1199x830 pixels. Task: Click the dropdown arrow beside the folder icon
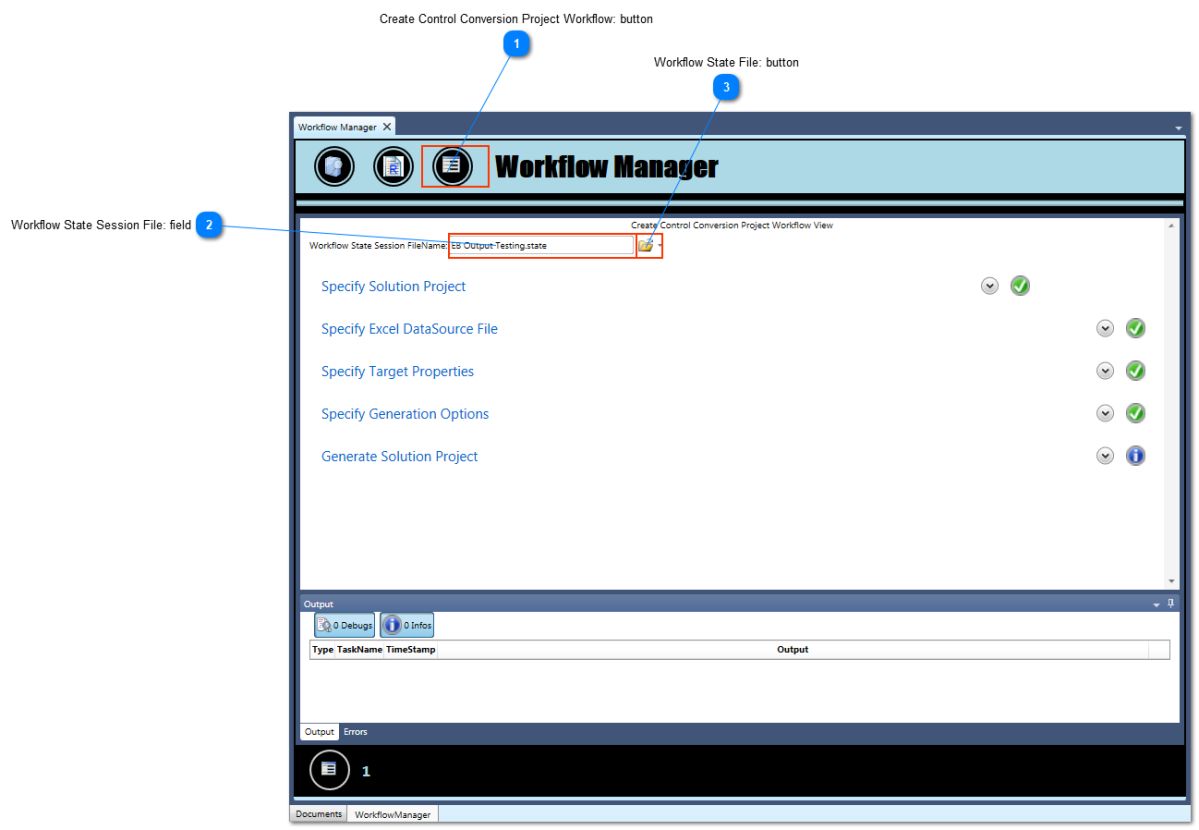660,246
